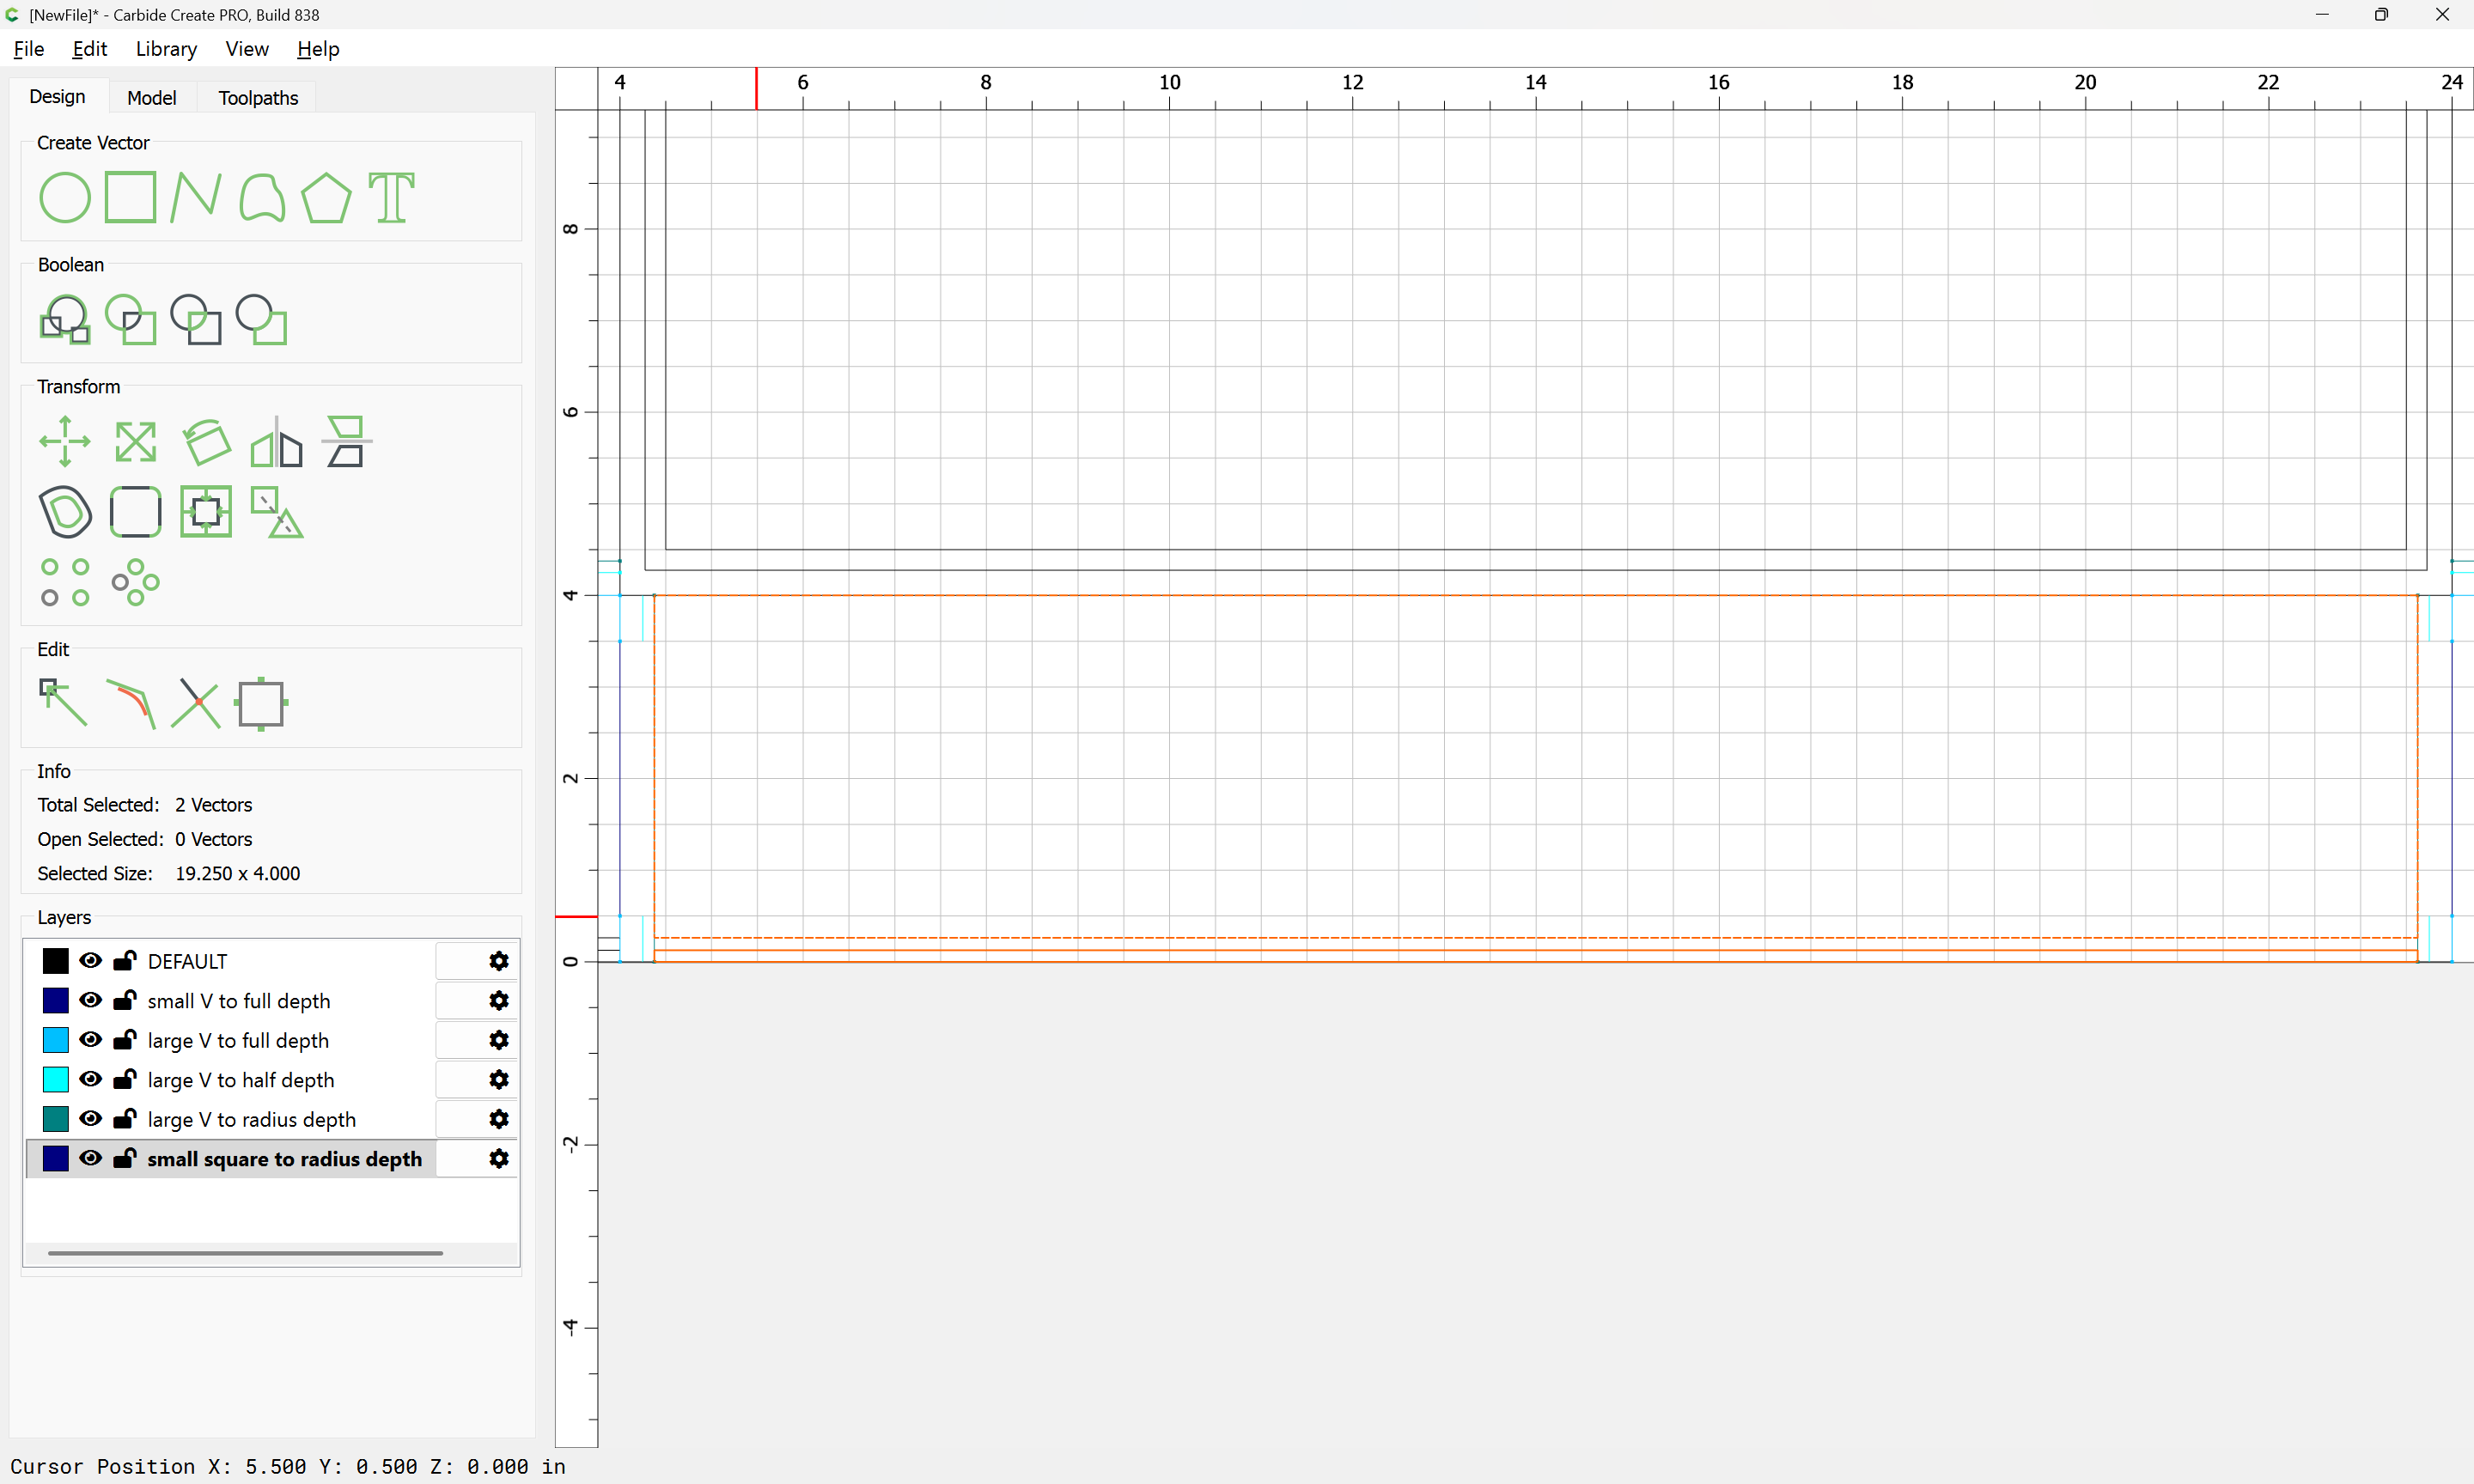Screen dimensions: 2474x1484
Task: Open the Offset Vector tool
Action: click(x=65, y=512)
